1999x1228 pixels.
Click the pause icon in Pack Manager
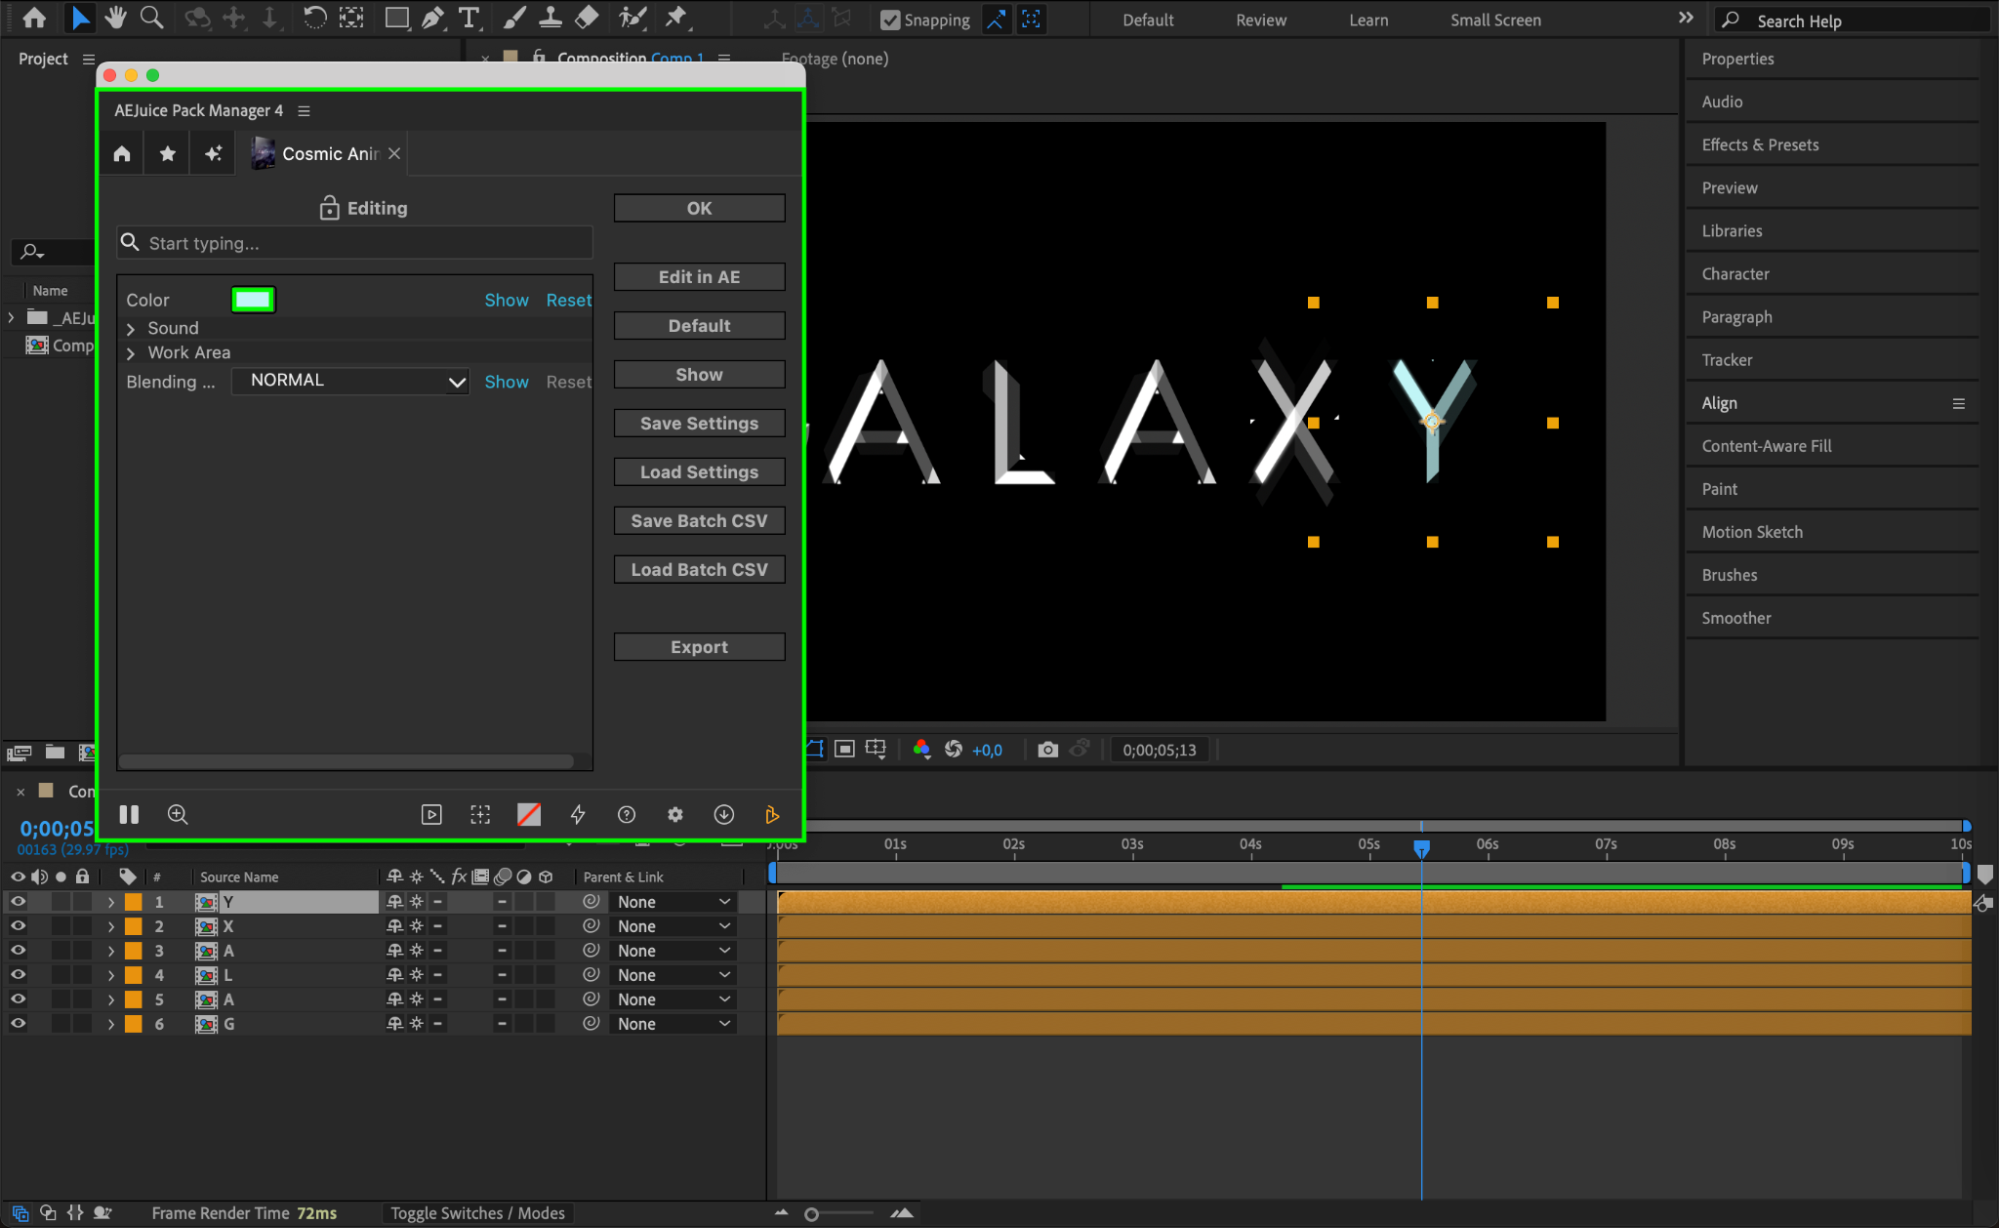(x=129, y=814)
